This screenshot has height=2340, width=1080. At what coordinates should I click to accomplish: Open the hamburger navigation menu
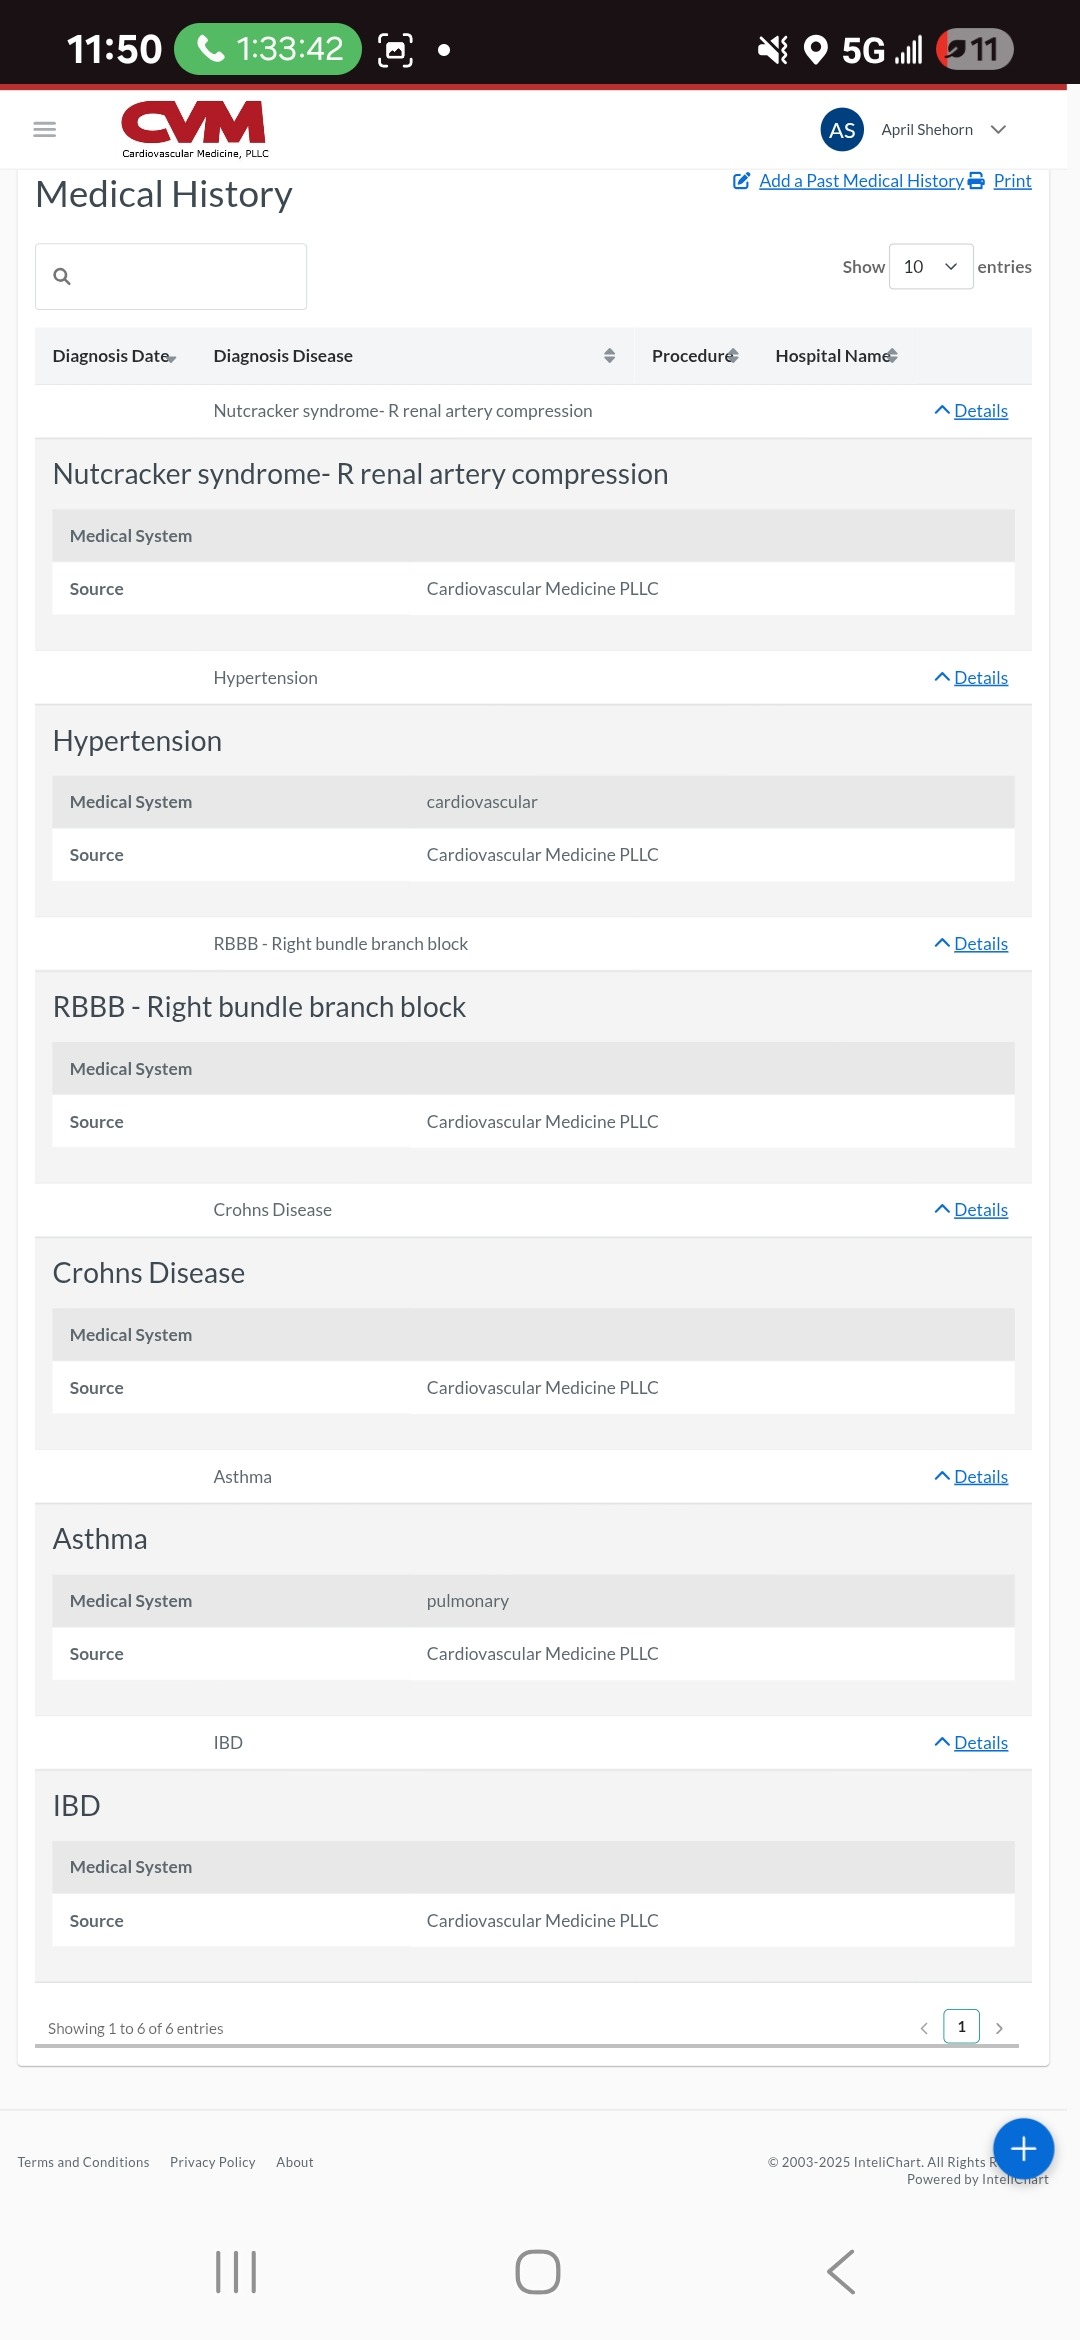45,129
